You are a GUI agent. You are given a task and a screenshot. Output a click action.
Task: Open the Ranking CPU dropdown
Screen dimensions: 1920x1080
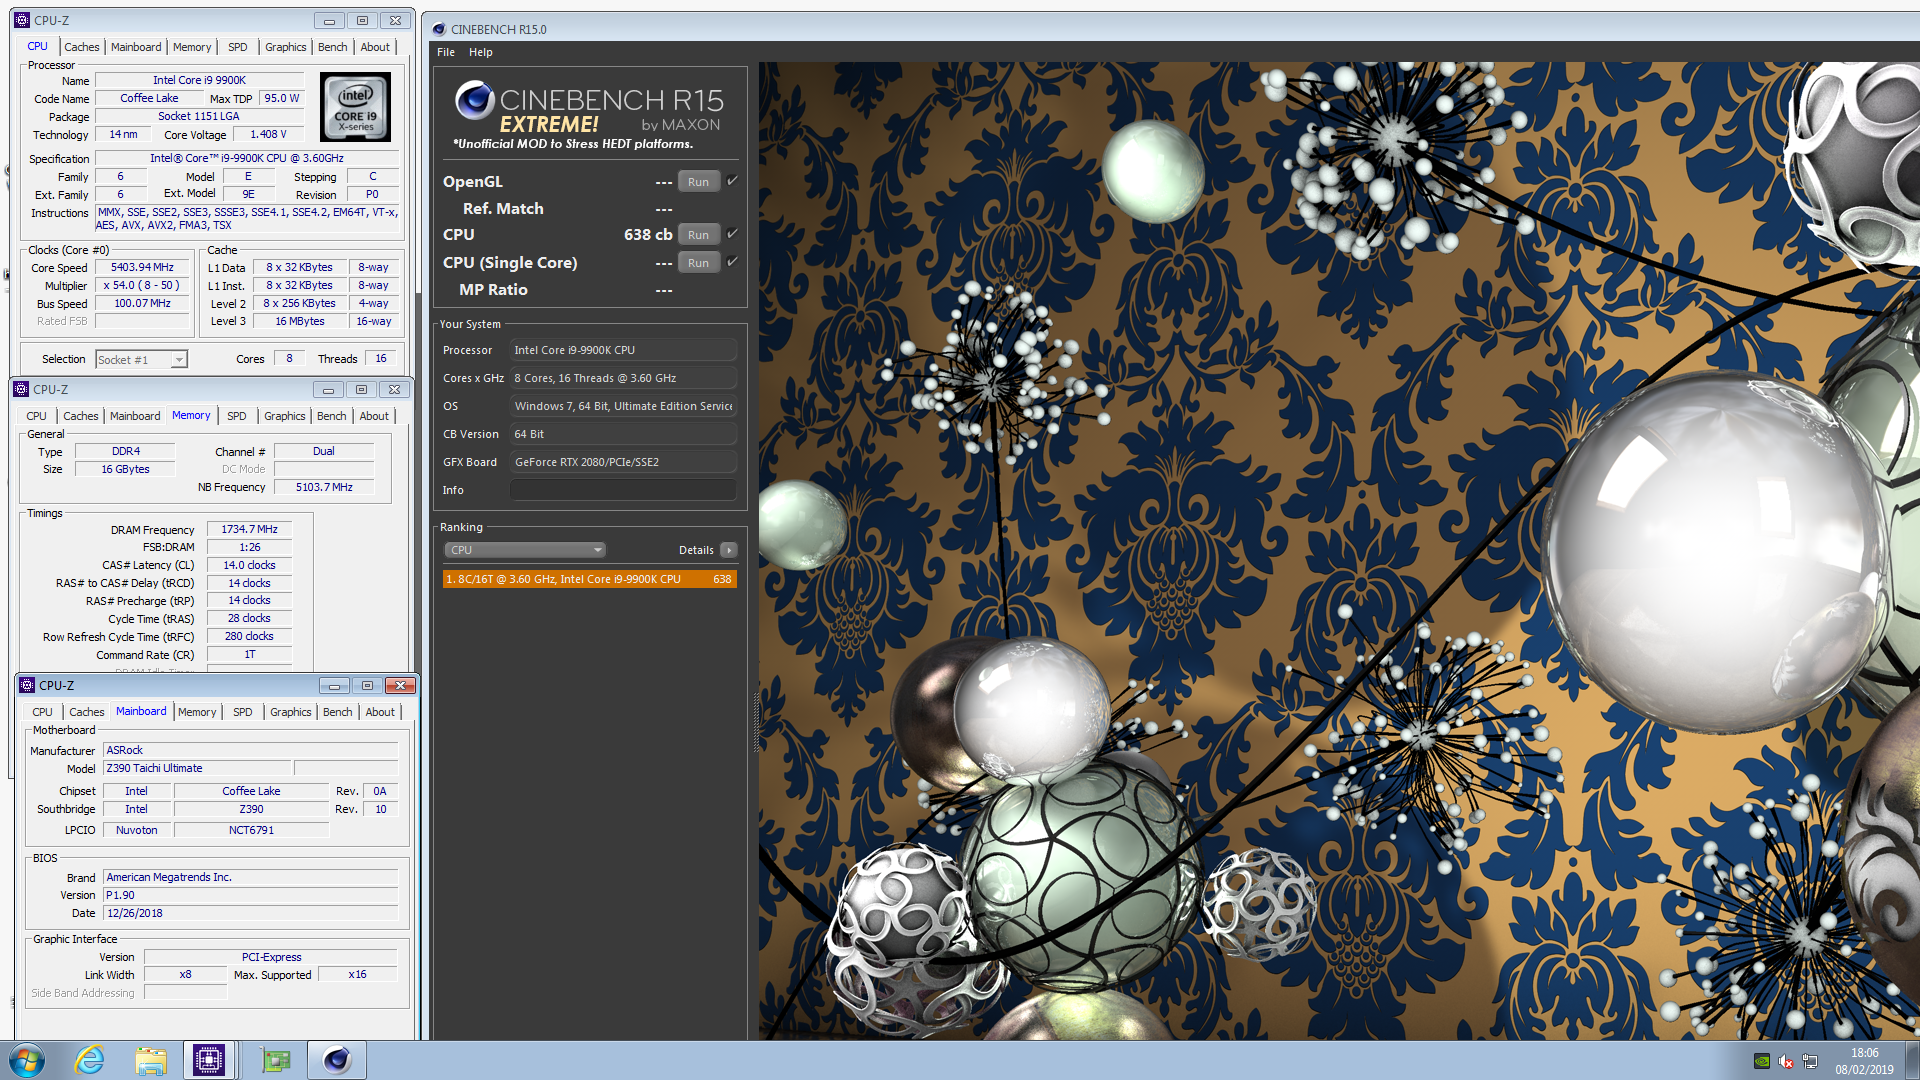[x=525, y=550]
